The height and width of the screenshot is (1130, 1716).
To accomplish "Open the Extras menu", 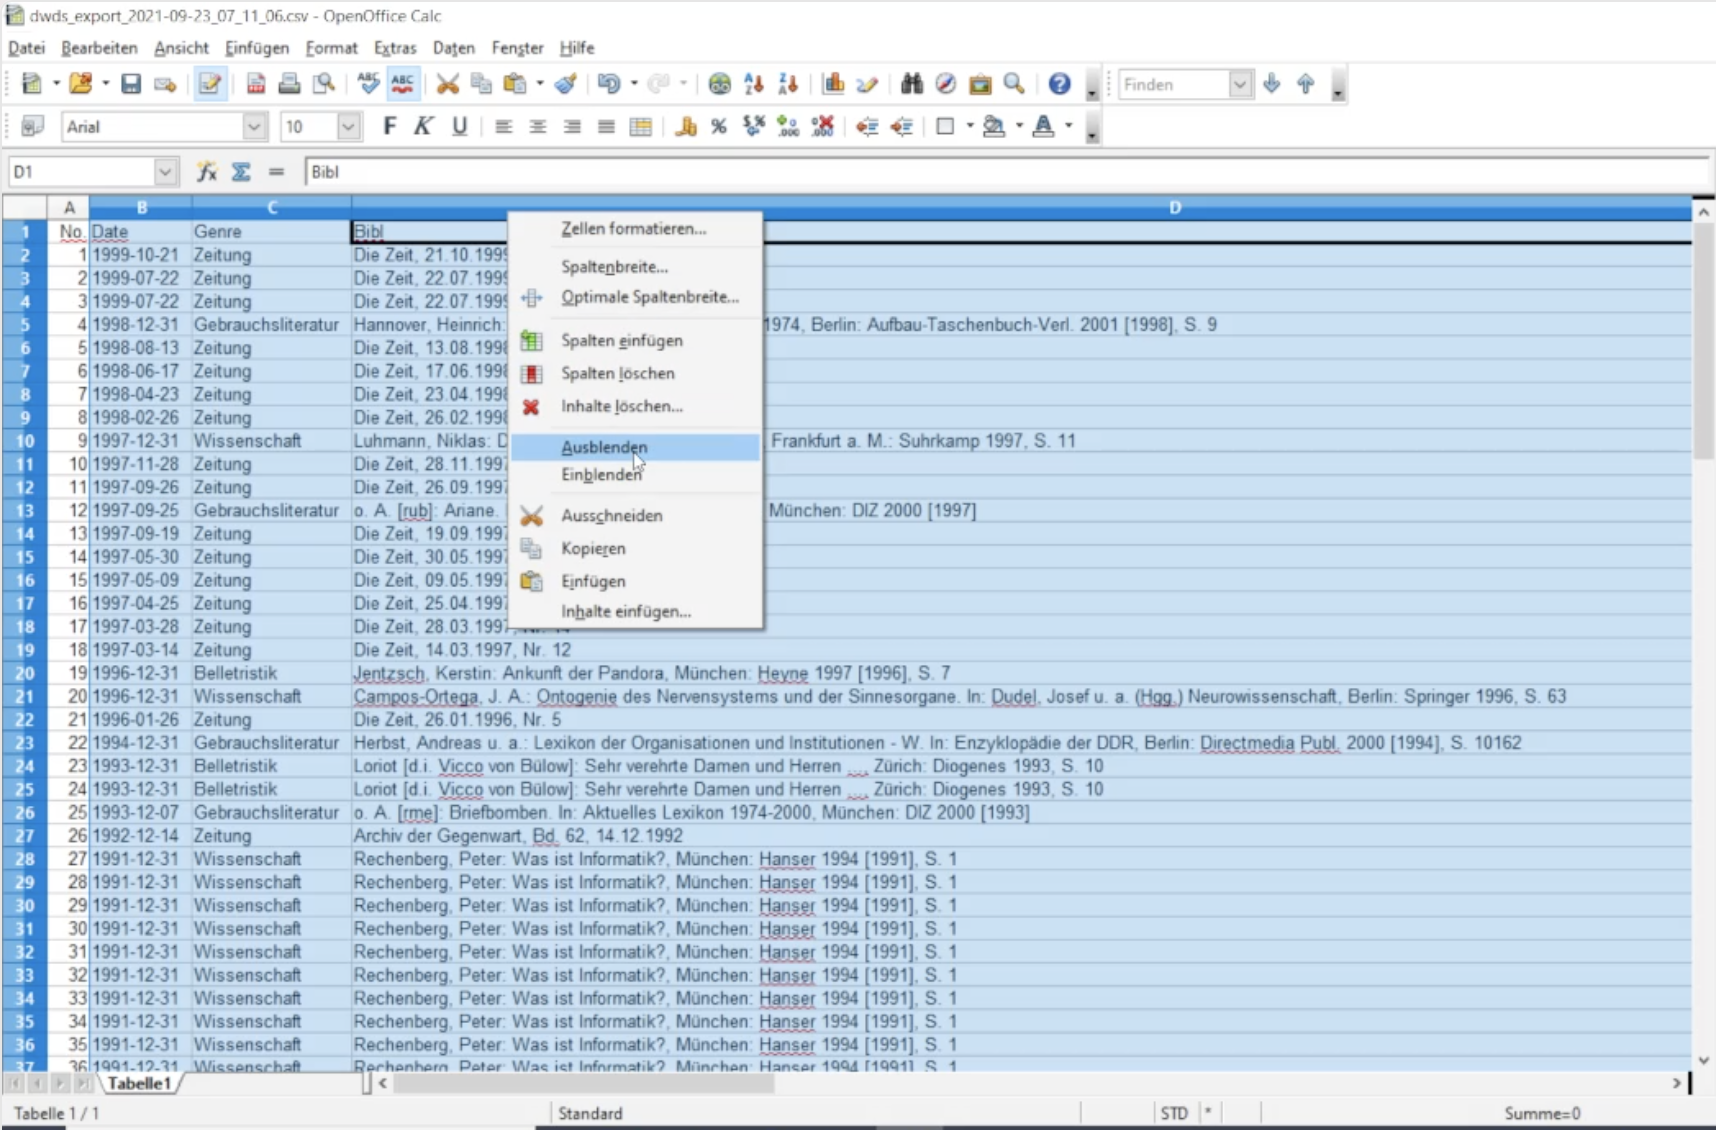I will coord(395,48).
